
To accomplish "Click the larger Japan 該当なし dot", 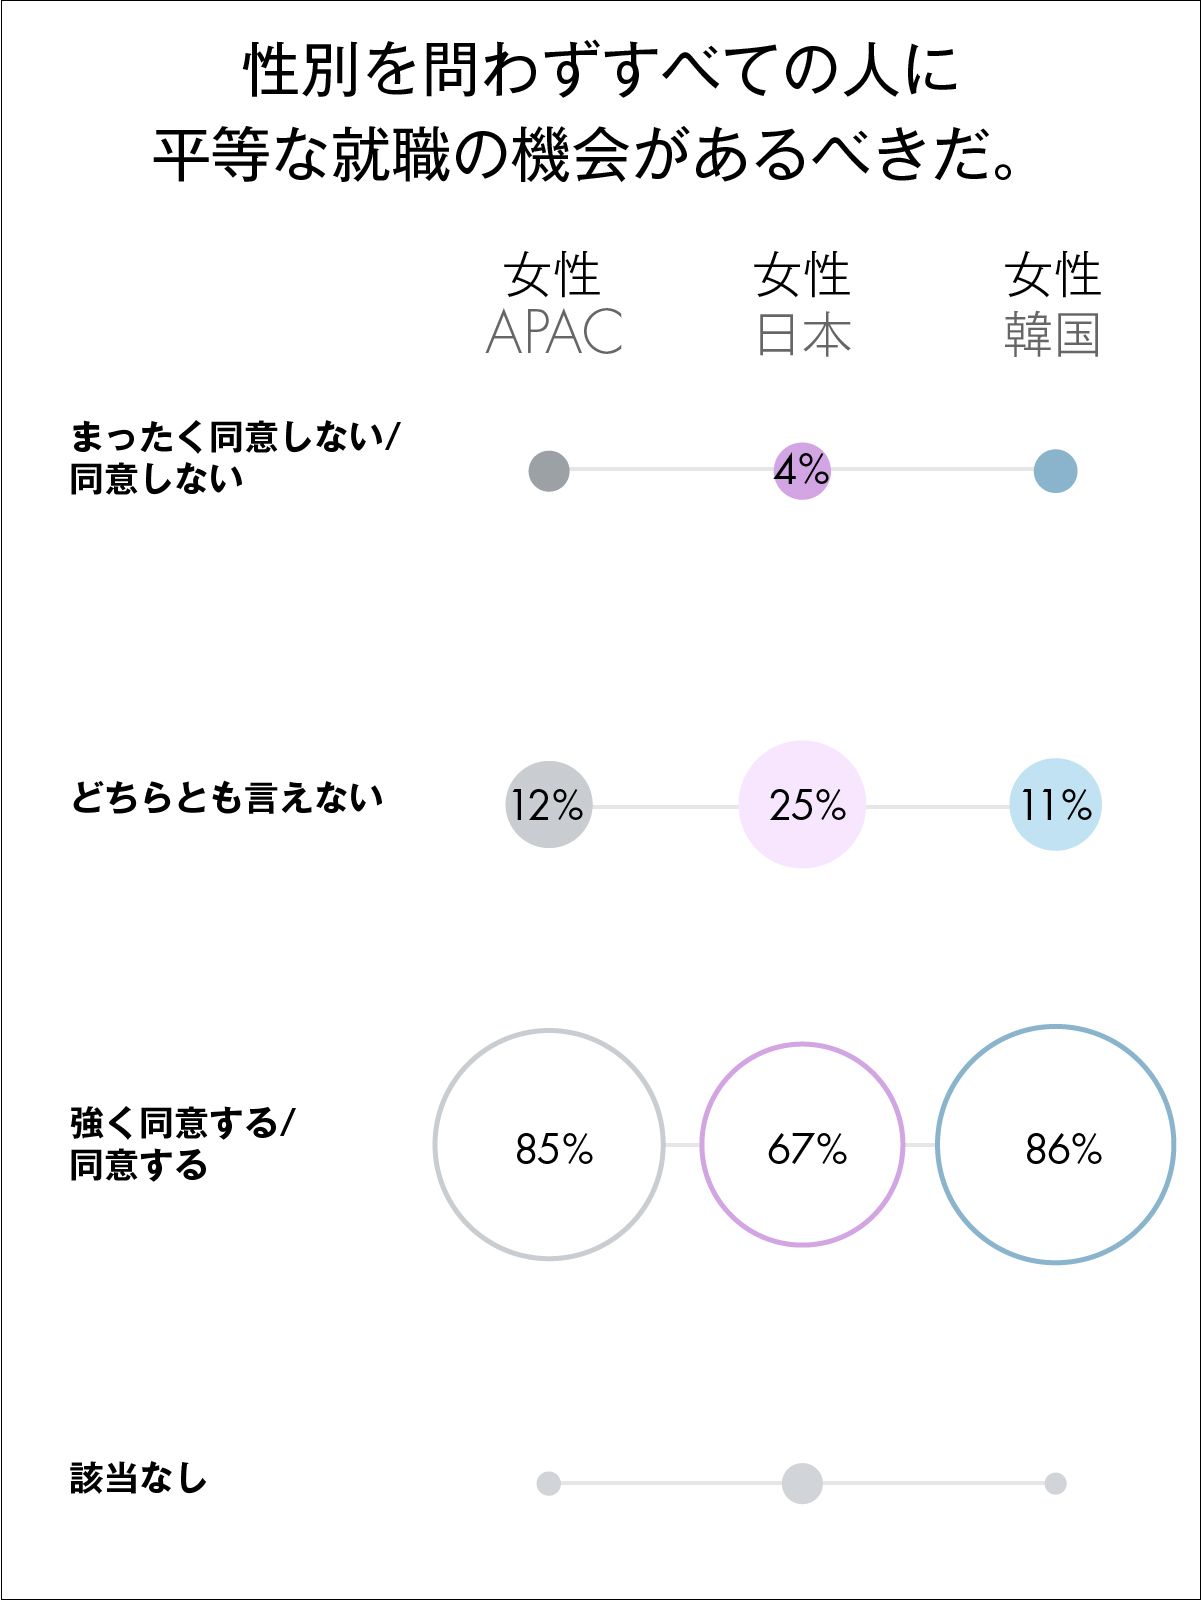I will click(x=802, y=1483).
